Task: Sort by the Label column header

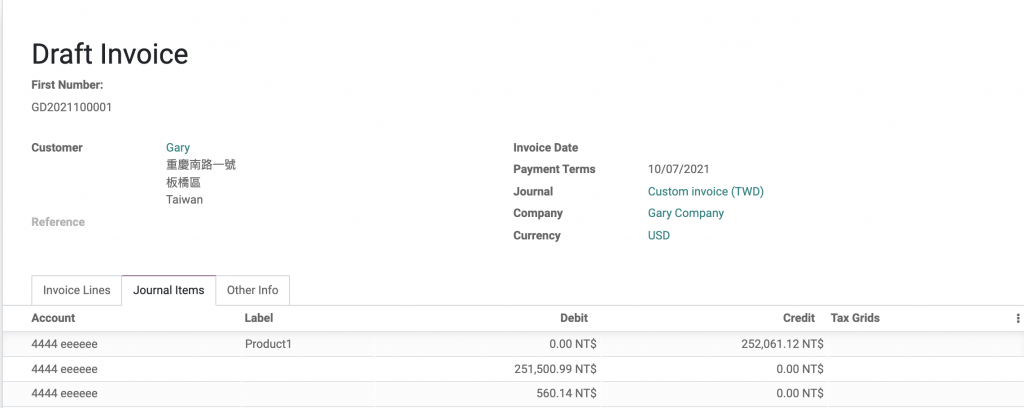Action: pos(259,318)
